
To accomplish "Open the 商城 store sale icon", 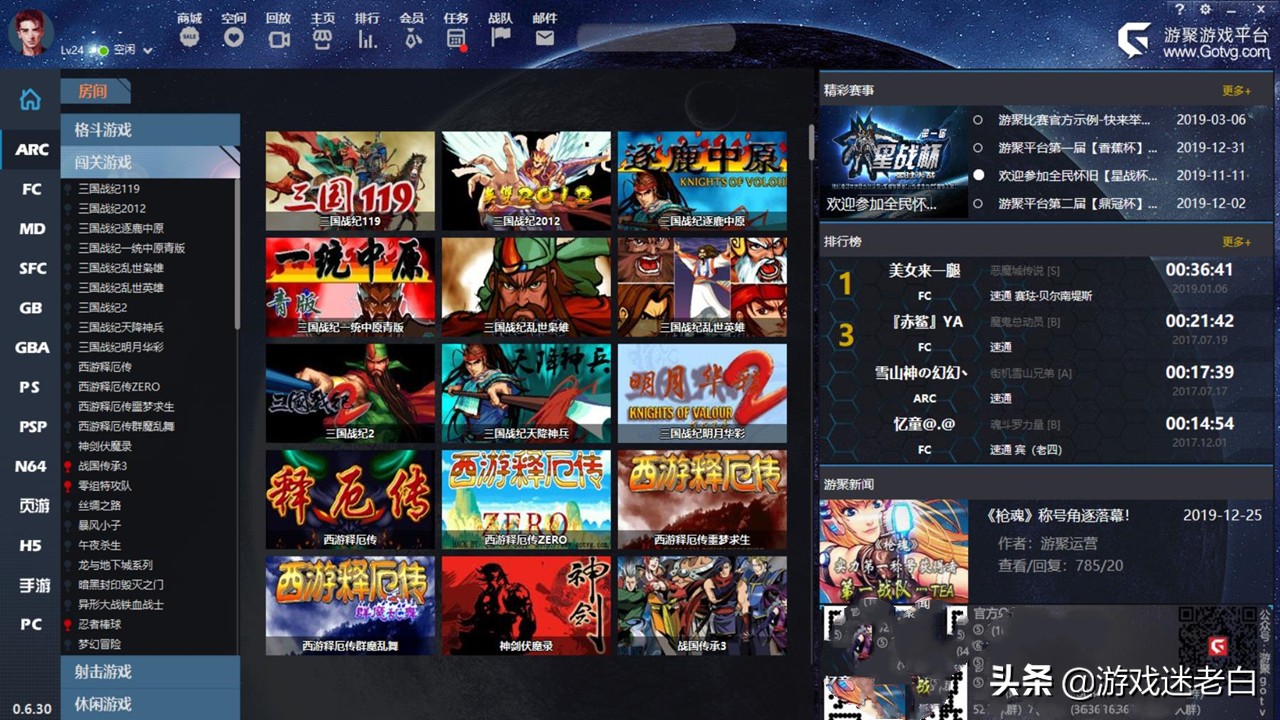I will tap(189, 38).
